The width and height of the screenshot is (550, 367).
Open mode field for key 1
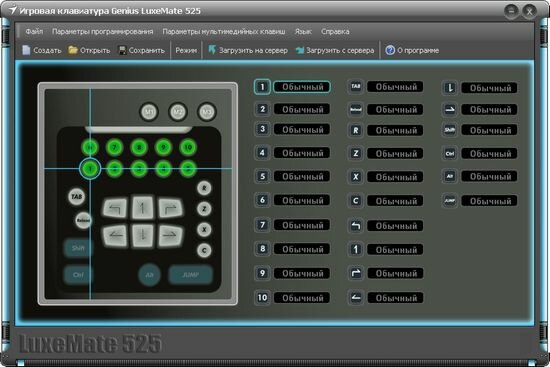[302, 87]
